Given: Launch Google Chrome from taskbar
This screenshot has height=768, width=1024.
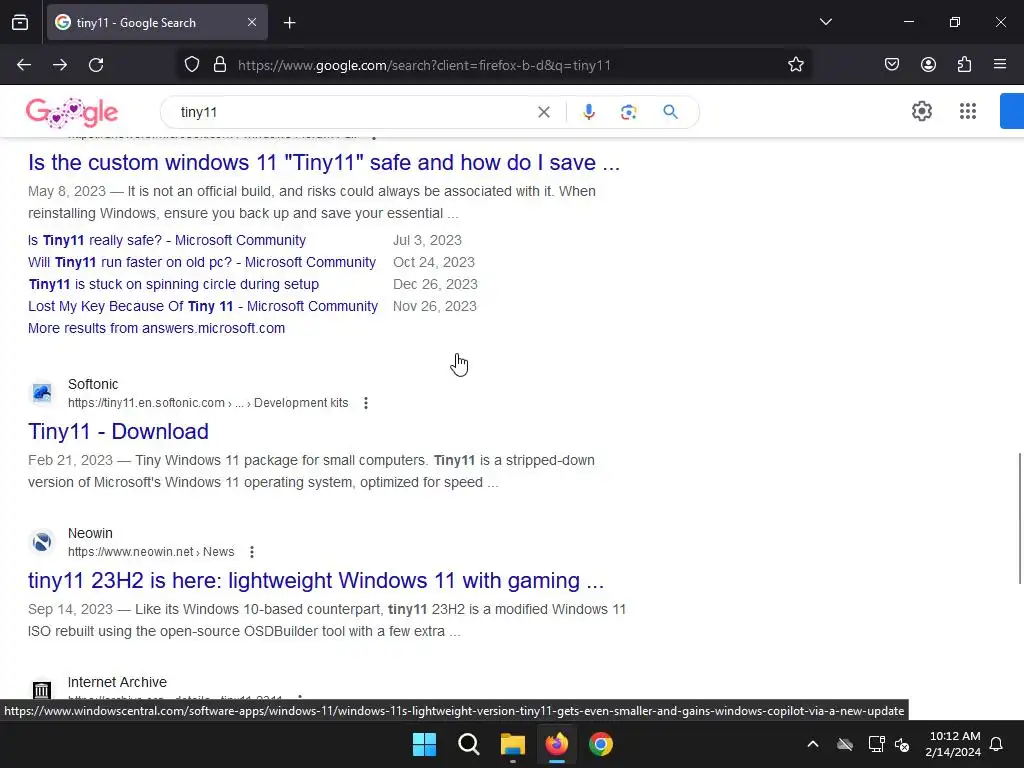Looking at the screenshot, I should coord(601,744).
